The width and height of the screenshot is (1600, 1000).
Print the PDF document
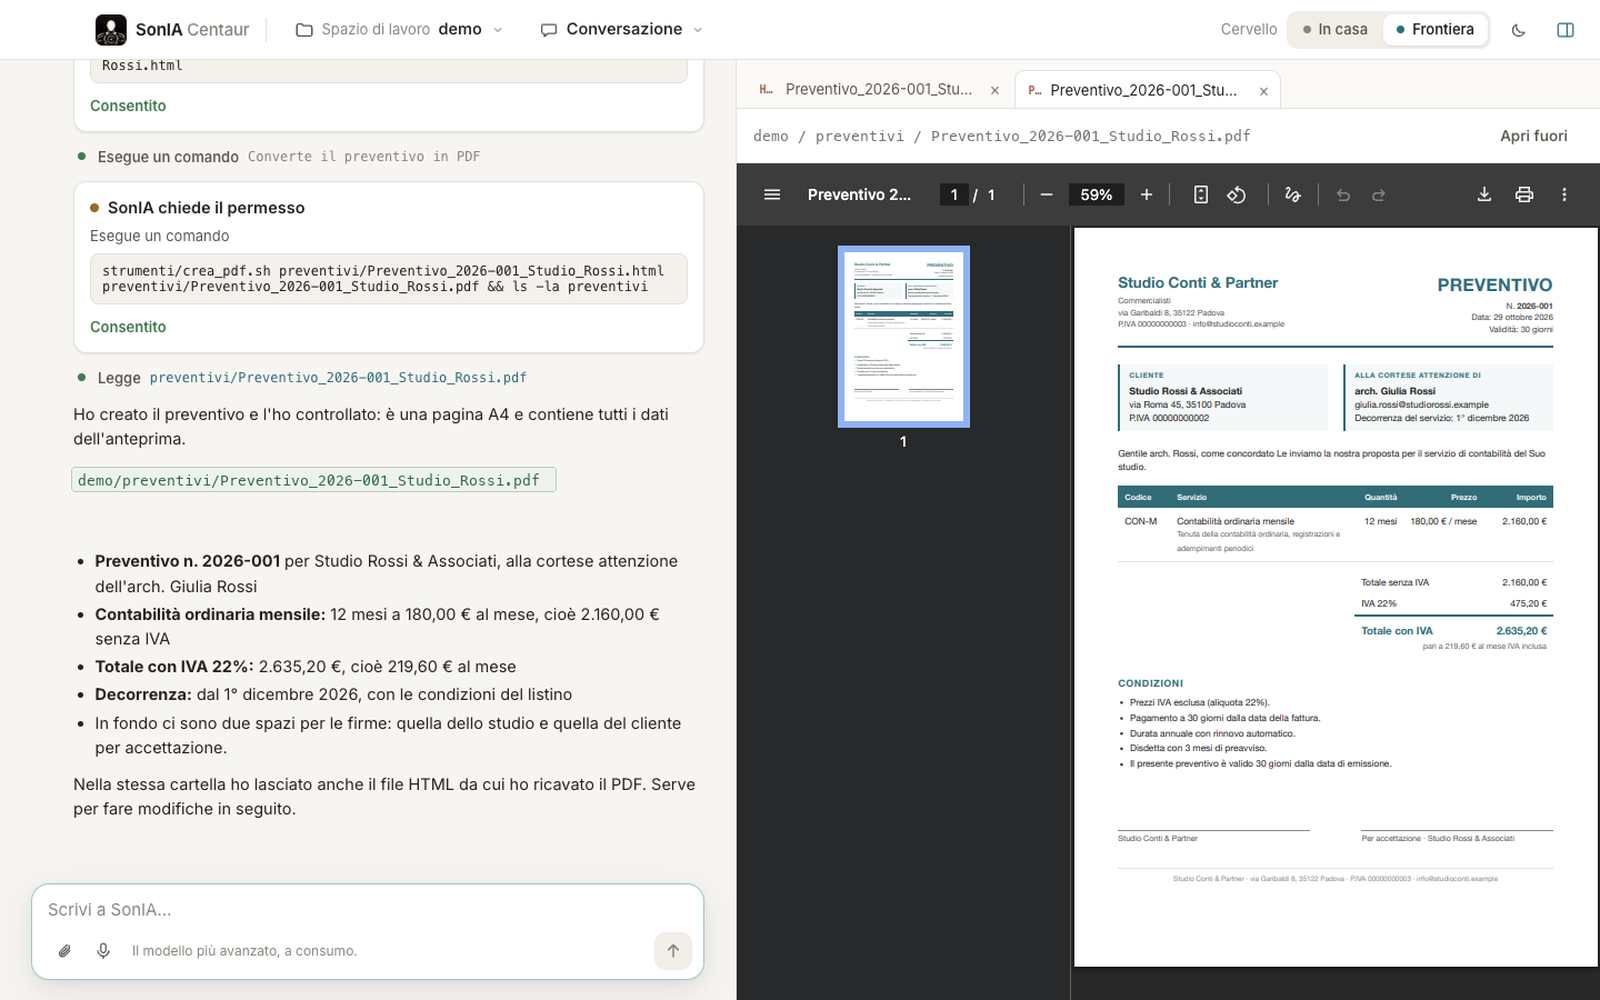click(1524, 195)
